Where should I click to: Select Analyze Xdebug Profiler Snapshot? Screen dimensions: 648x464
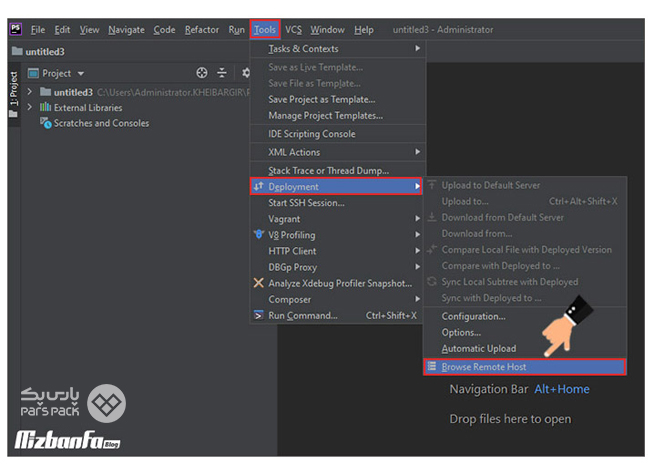[x=338, y=283]
